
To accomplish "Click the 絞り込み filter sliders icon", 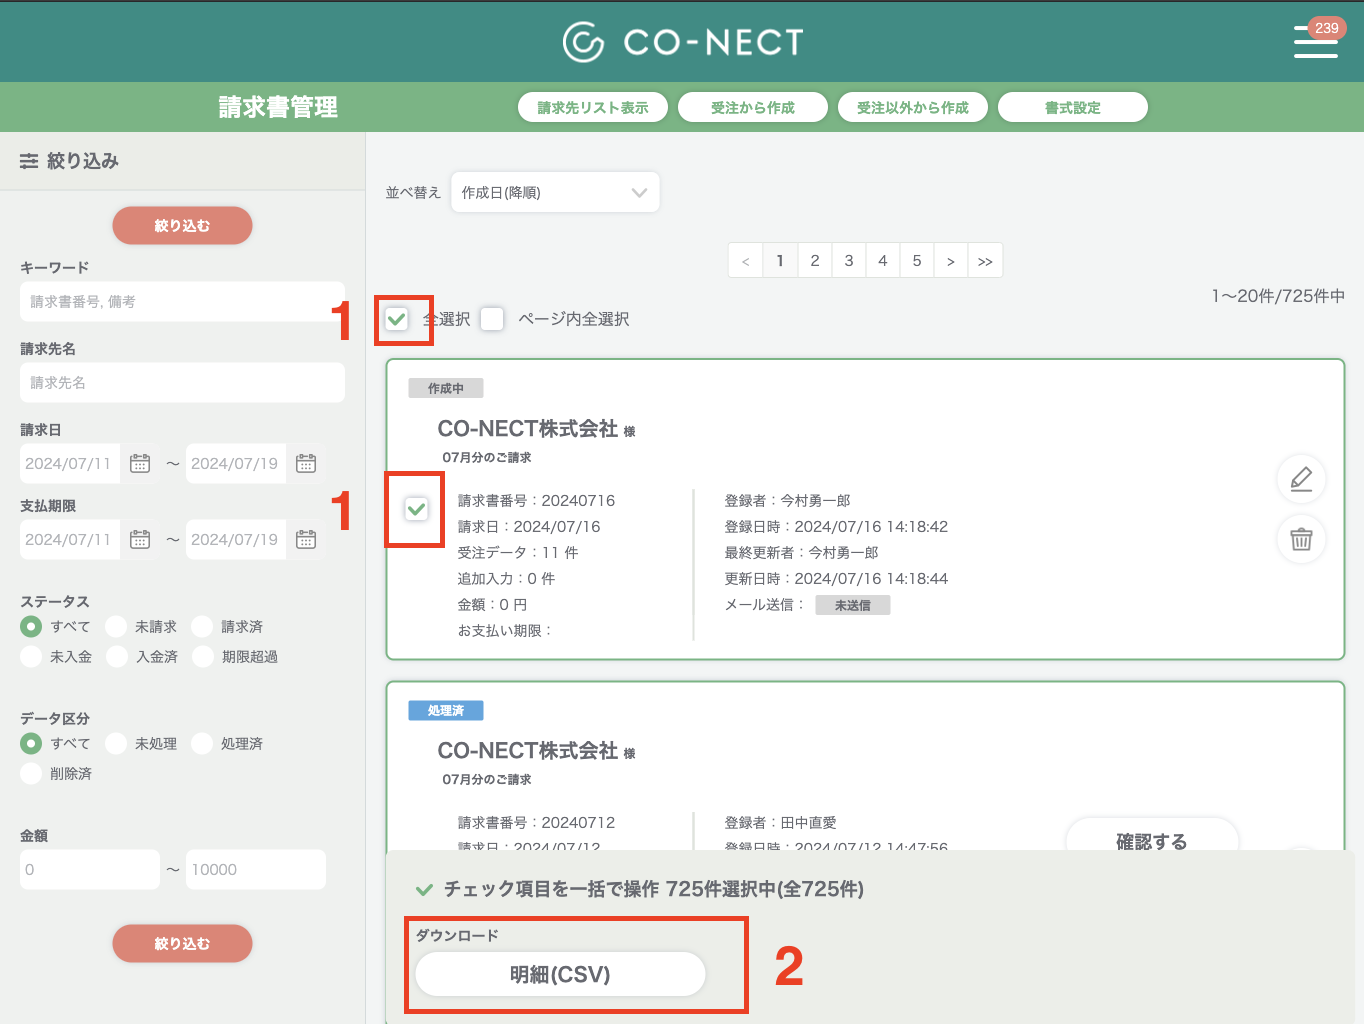I will pyautogui.click(x=29, y=161).
